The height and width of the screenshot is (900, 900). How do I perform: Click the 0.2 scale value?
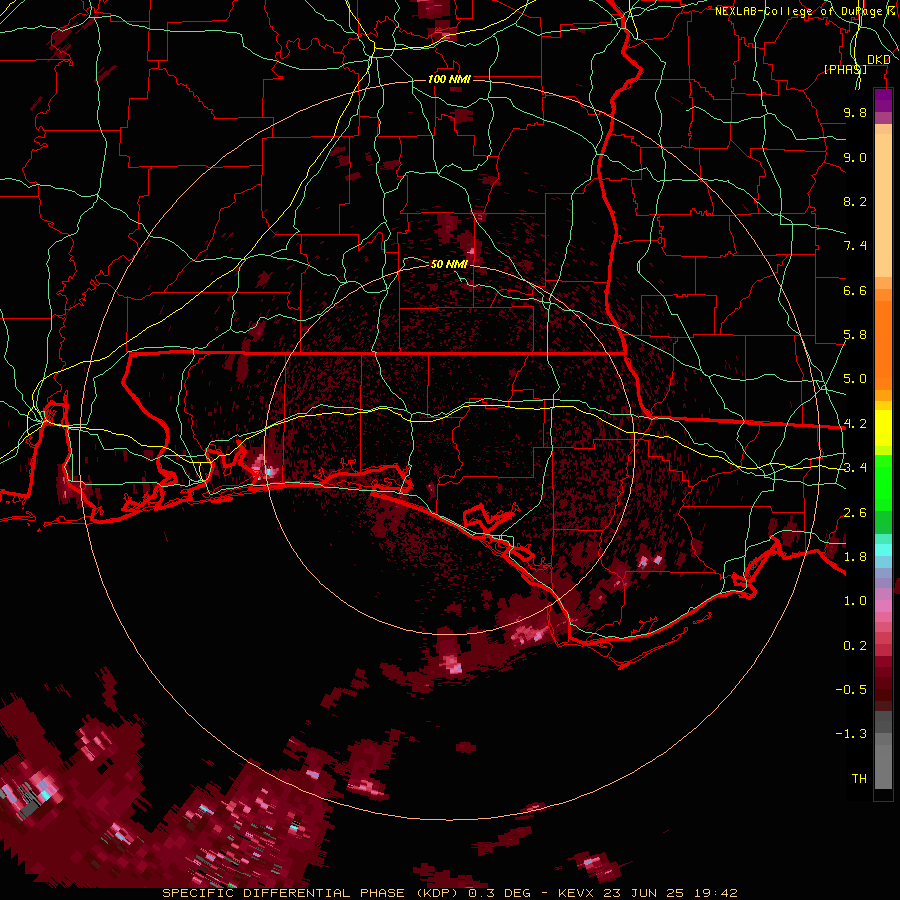click(855, 646)
